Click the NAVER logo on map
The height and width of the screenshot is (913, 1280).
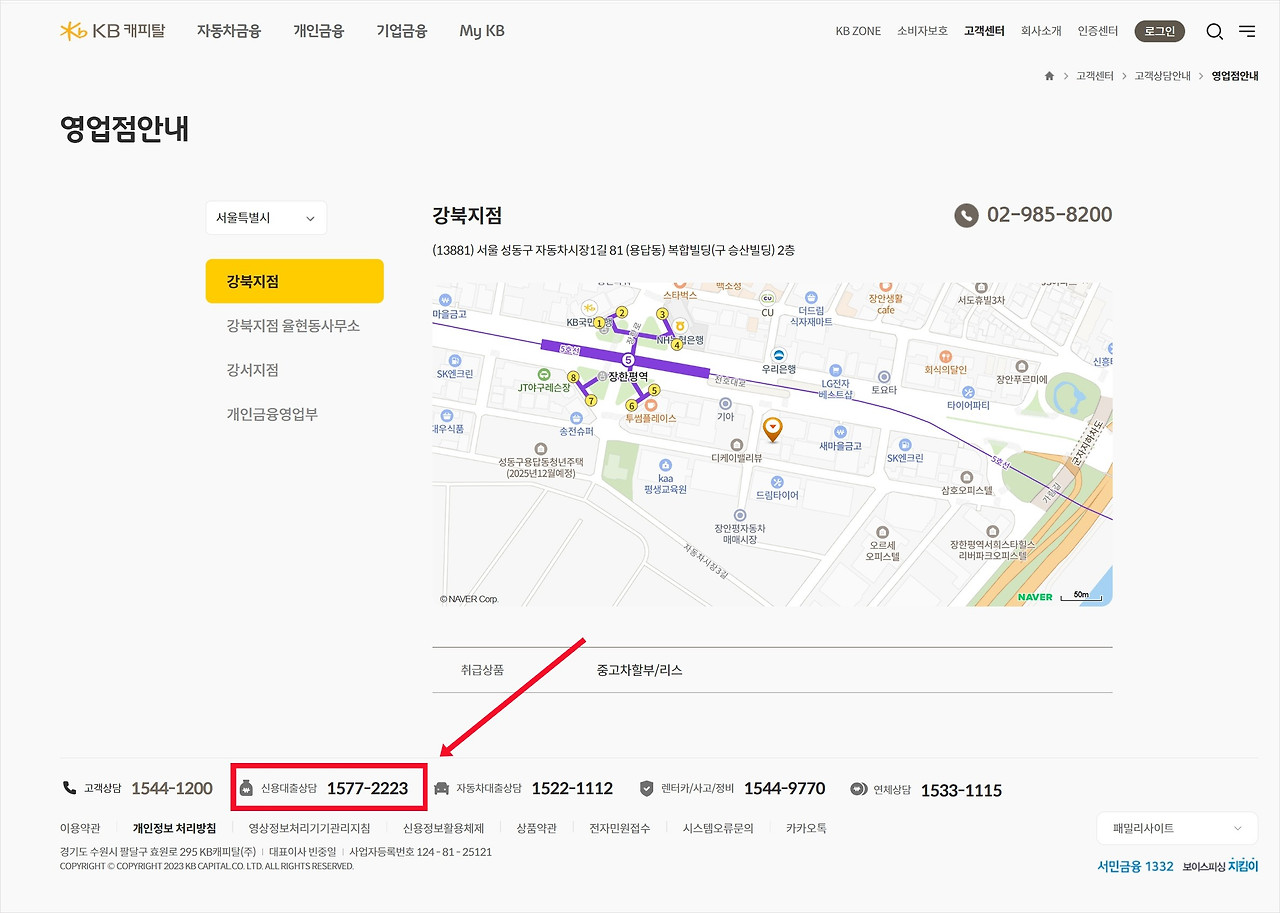1035,597
